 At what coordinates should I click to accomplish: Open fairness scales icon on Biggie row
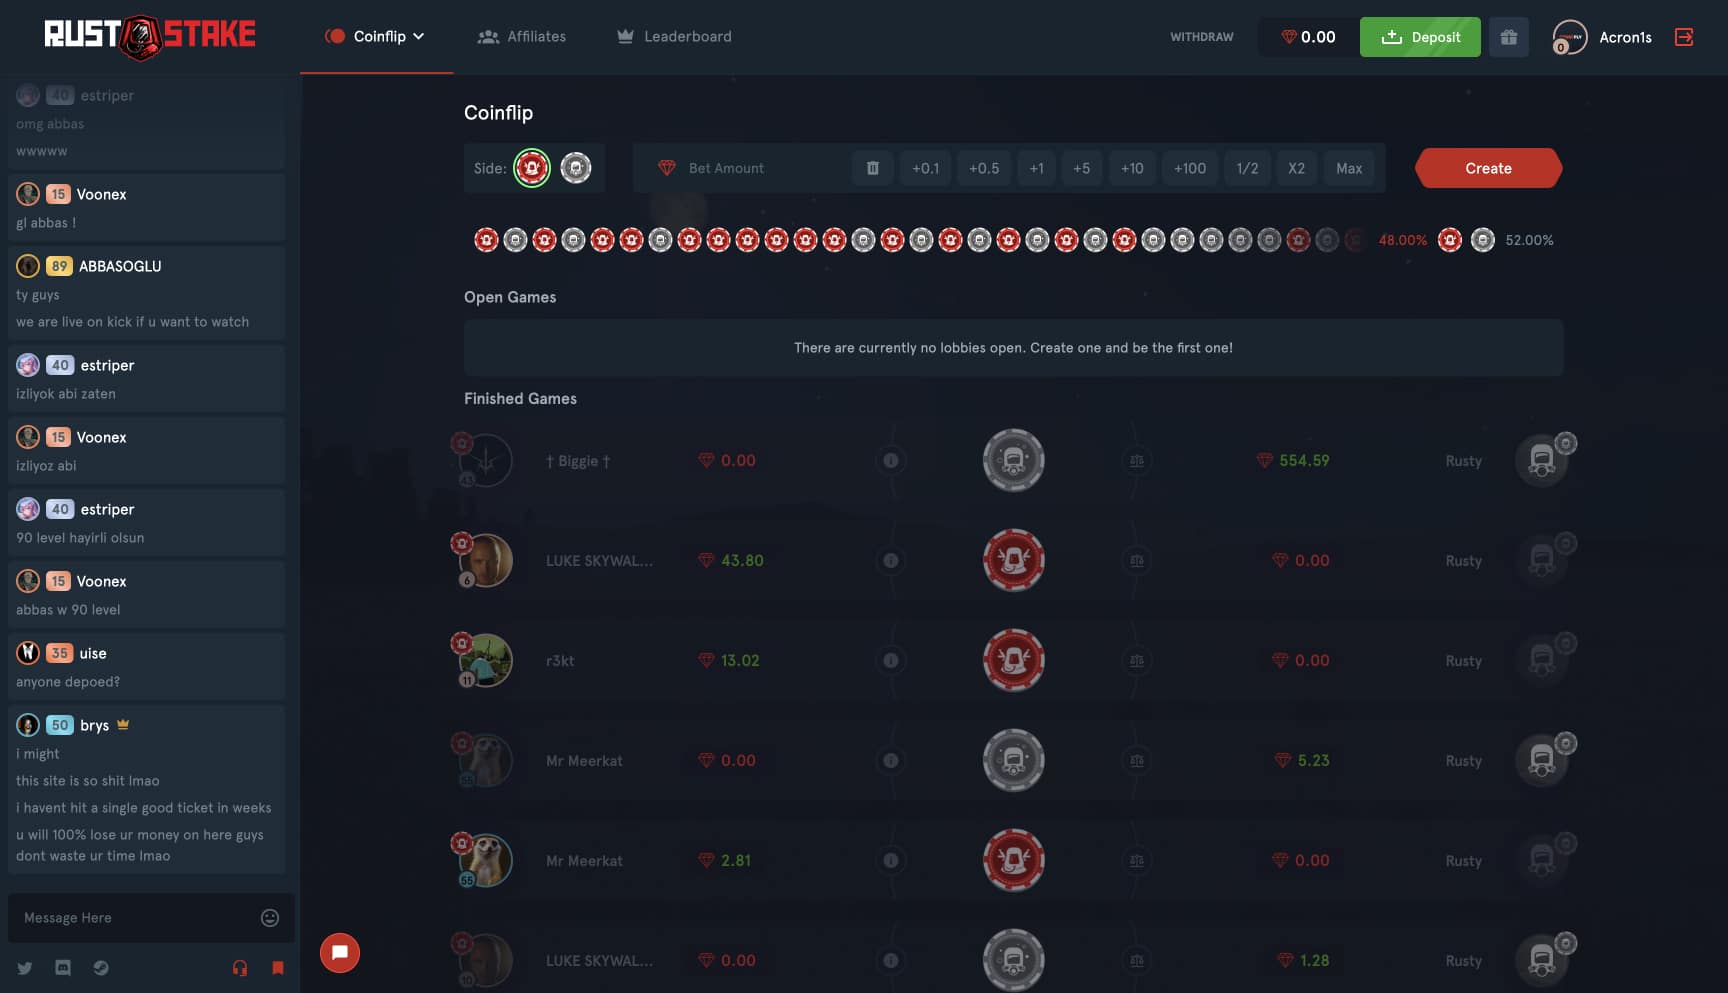[x=1137, y=461]
